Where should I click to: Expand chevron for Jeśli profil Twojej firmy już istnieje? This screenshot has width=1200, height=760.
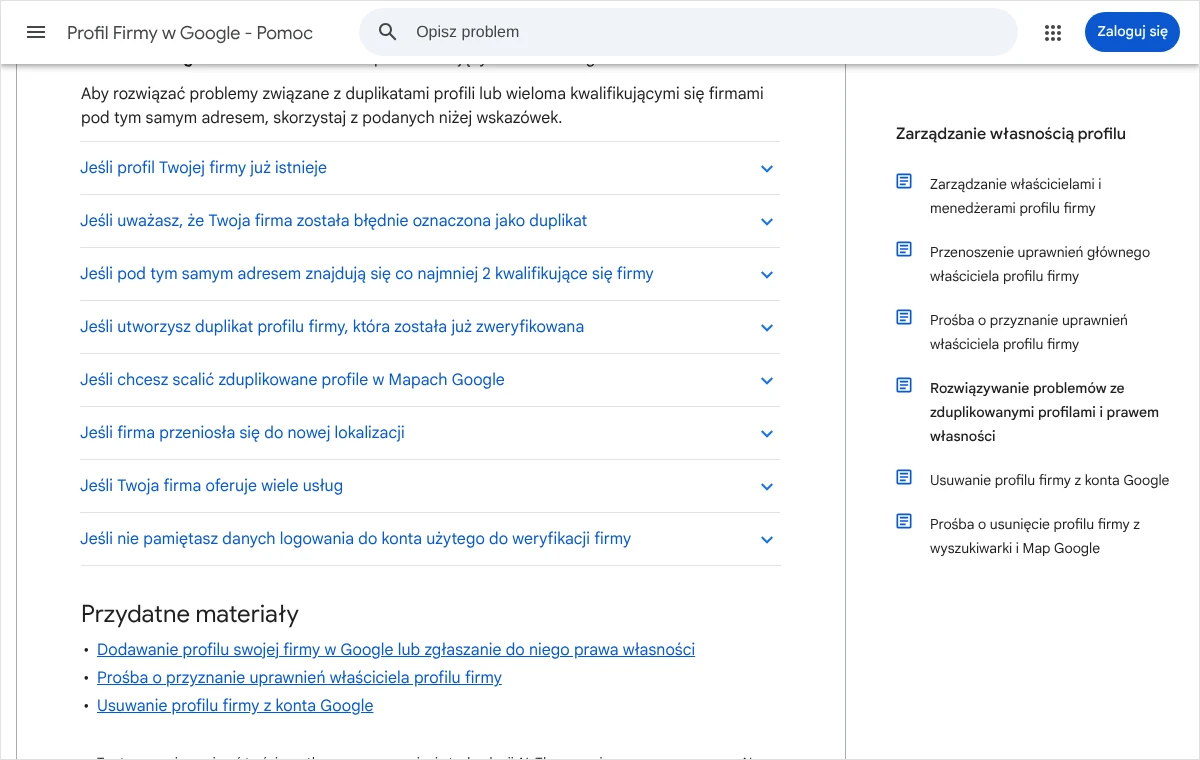click(767, 168)
